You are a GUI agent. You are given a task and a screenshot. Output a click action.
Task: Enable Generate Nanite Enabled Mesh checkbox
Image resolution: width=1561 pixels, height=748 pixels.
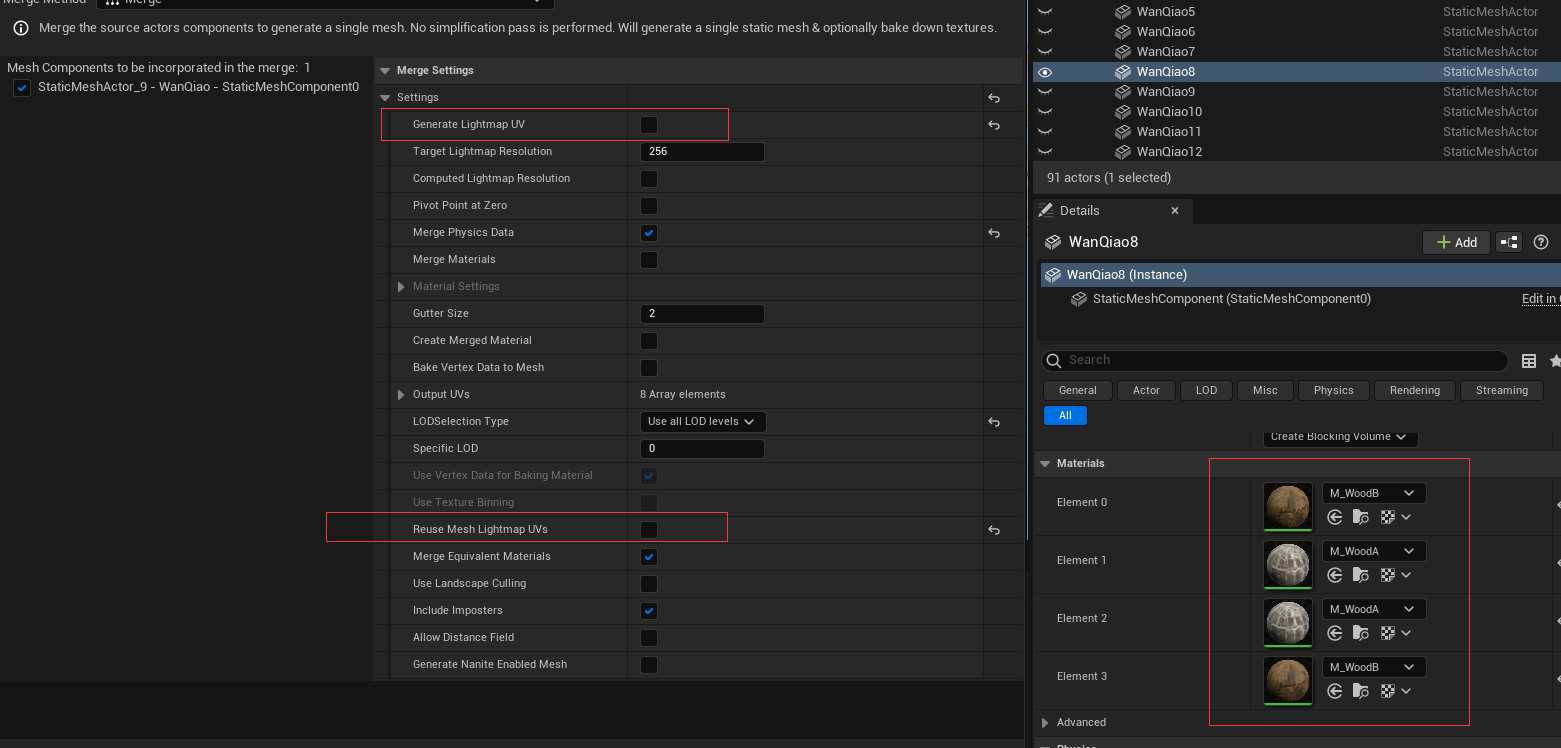[x=649, y=665]
